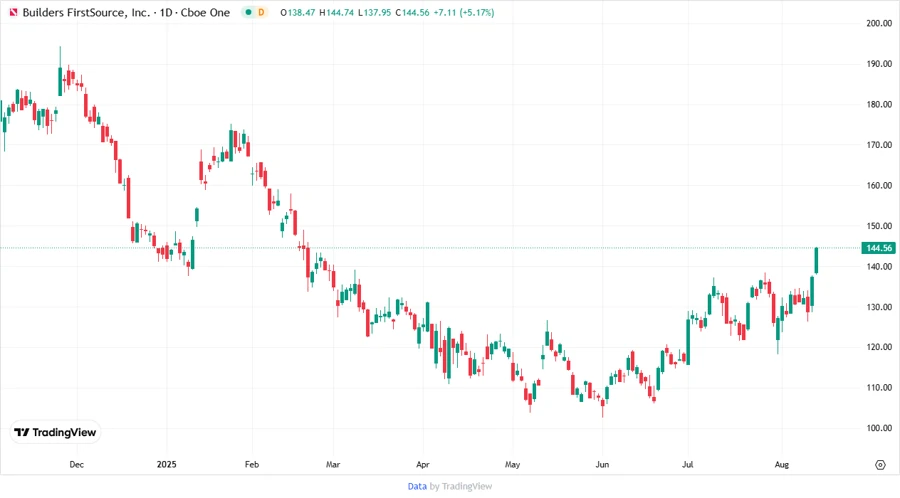Follow the Data link below chart
Screen dimensions: 900x498
coord(417,487)
